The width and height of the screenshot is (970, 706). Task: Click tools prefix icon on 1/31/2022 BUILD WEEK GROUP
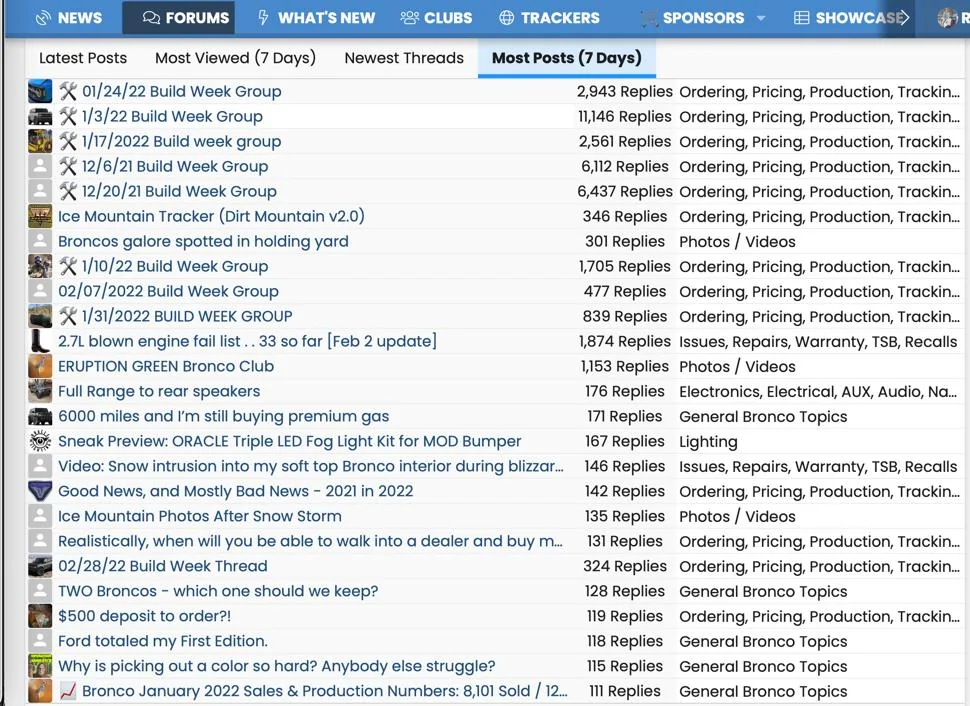68,316
